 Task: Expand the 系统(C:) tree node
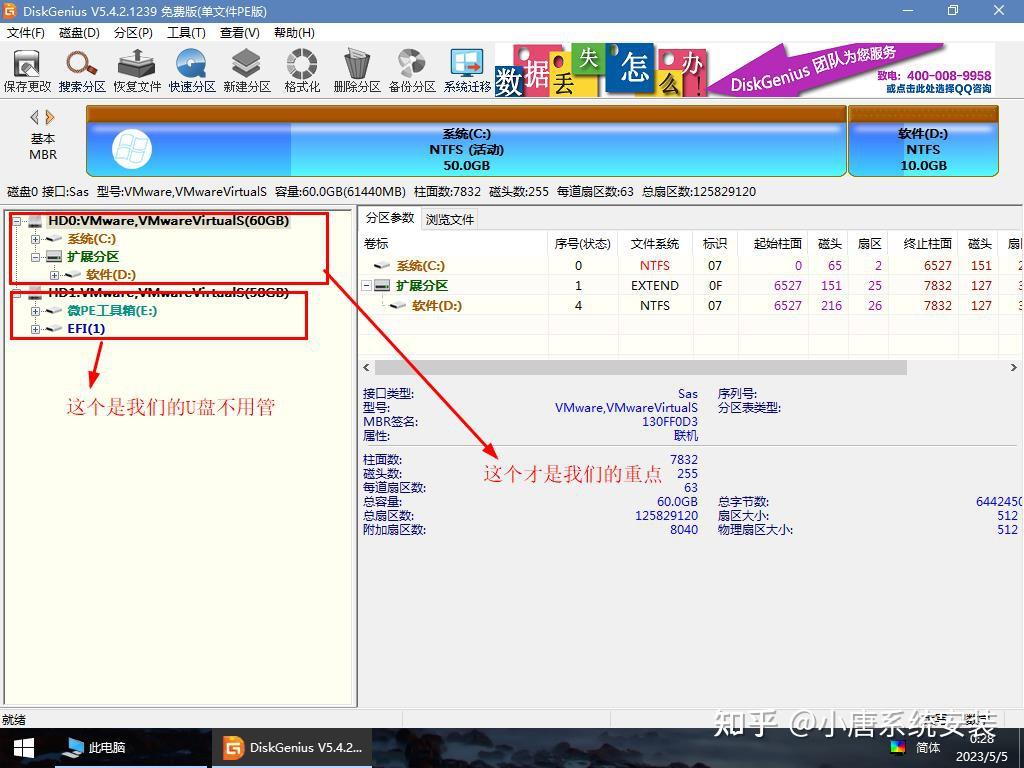tap(36, 239)
